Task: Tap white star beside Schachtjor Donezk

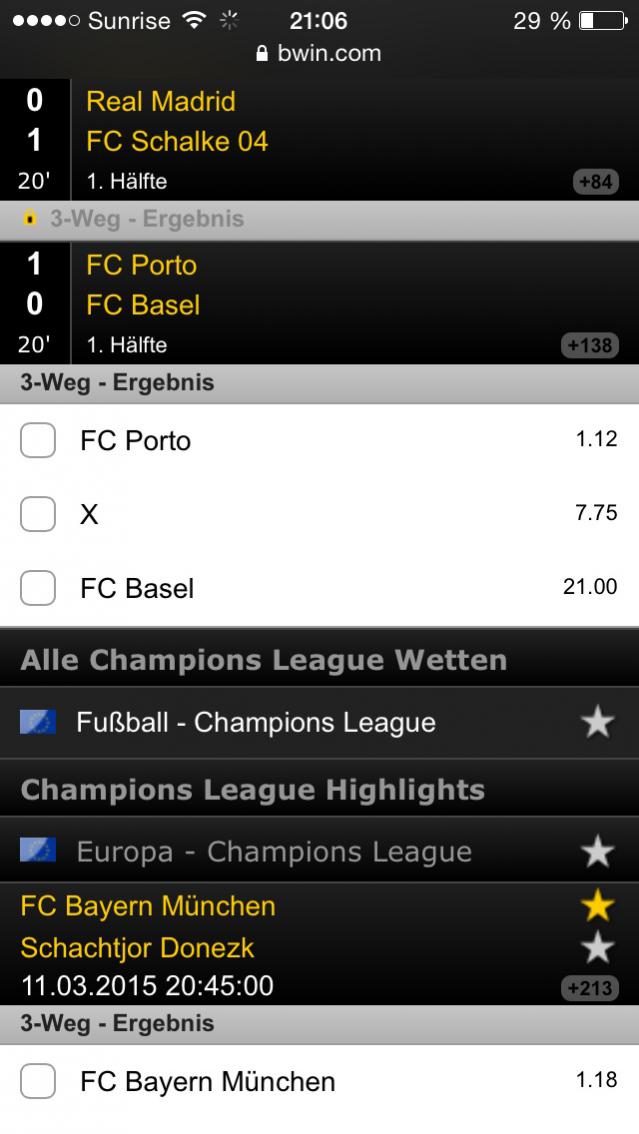Action: pos(597,947)
